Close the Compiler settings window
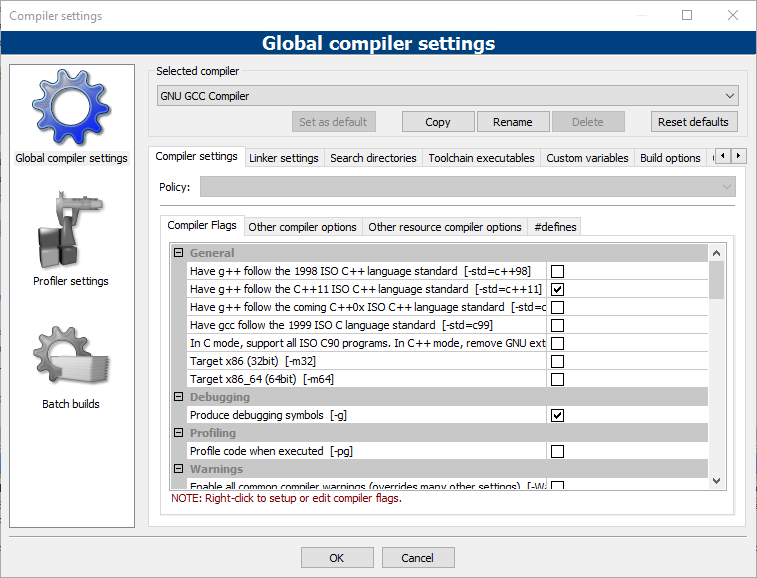Viewport: 757px width, 578px height. pos(733,15)
